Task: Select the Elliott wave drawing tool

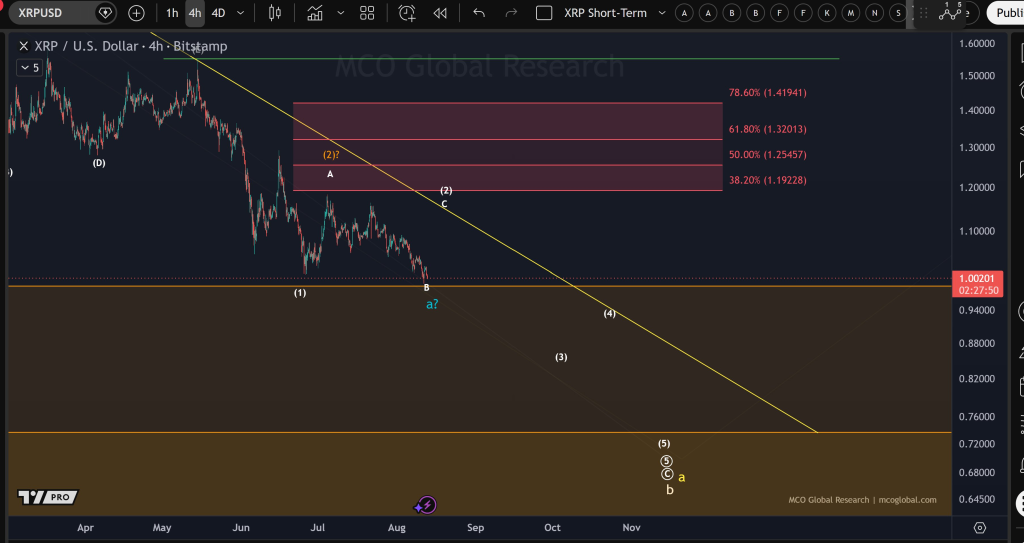Action: coord(951,11)
